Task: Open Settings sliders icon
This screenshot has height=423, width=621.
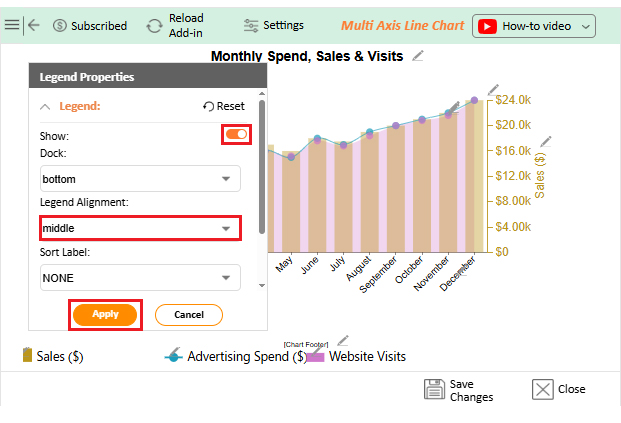Action: 249,25
